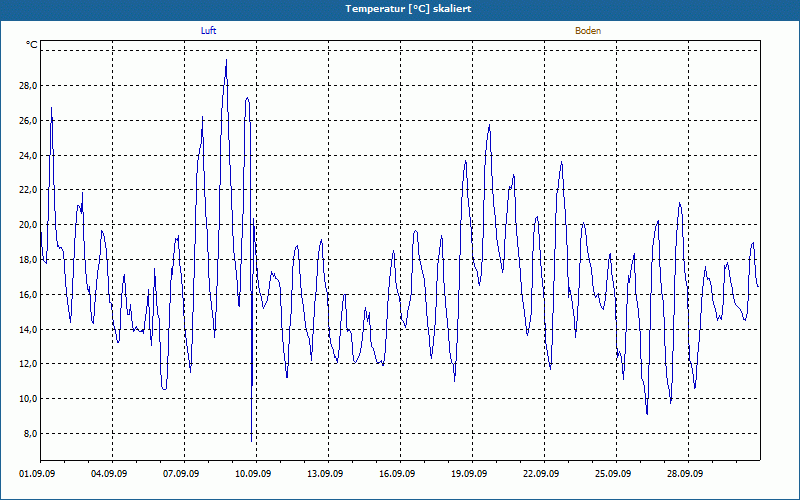Screen dimensions: 800x500
Task: Click the 22.09.09 date label
Action: click(541, 473)
